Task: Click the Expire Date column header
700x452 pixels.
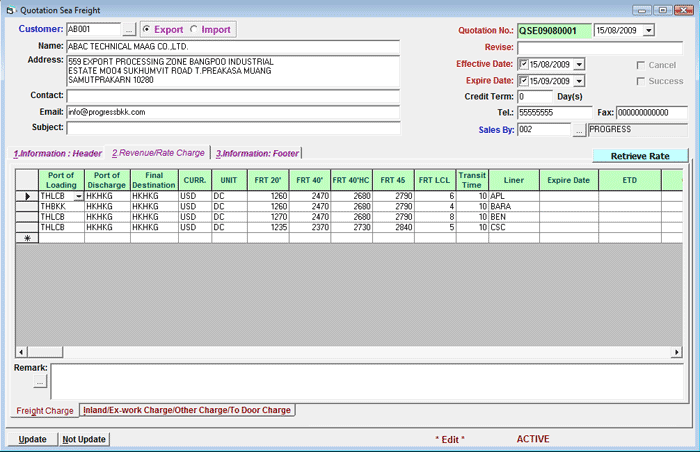Action: pyautogui.click(x=569, y=180)
